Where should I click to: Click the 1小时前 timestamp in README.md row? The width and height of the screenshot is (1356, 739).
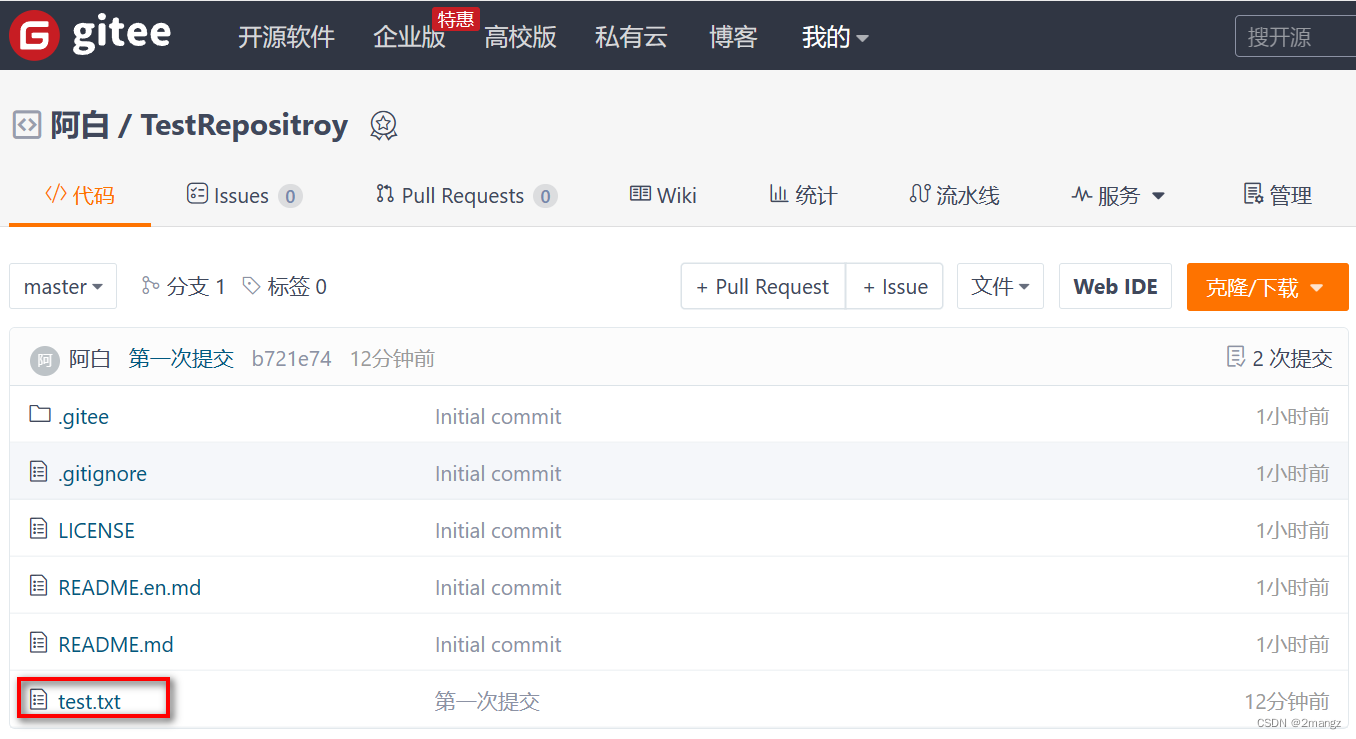pyautogui.click(x=1293, y=645)
